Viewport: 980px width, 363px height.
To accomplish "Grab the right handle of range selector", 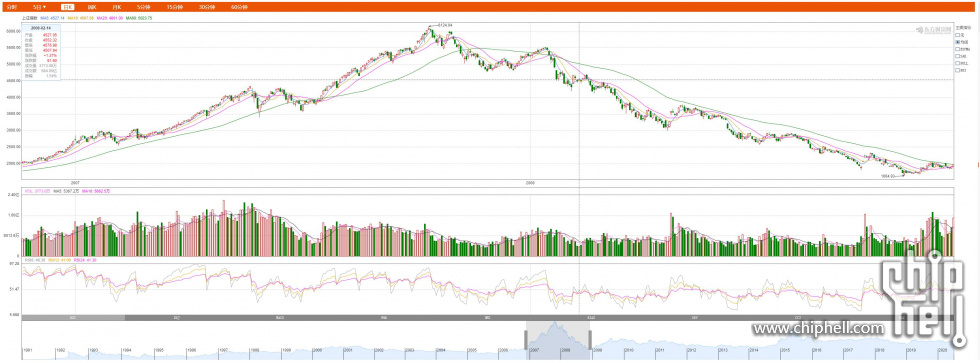I will (589, 340).
